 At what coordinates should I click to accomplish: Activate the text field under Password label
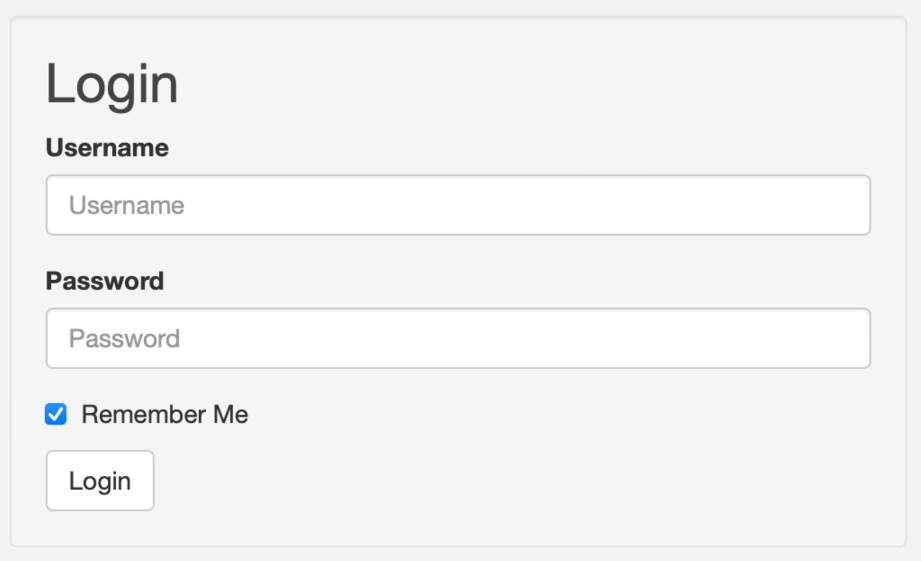coord(458,338)
